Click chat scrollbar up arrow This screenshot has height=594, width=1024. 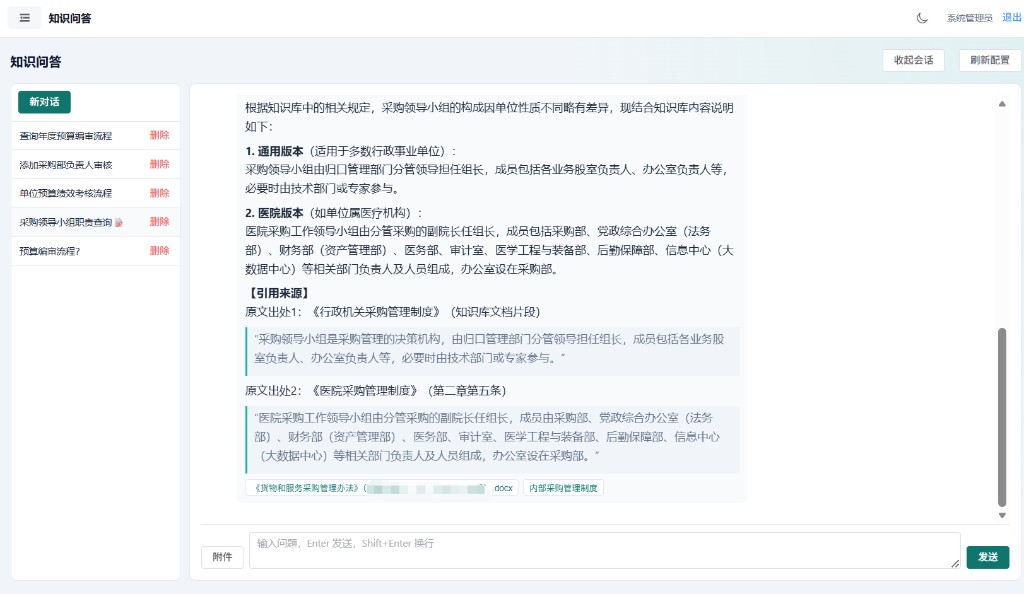click(1002, 104)
